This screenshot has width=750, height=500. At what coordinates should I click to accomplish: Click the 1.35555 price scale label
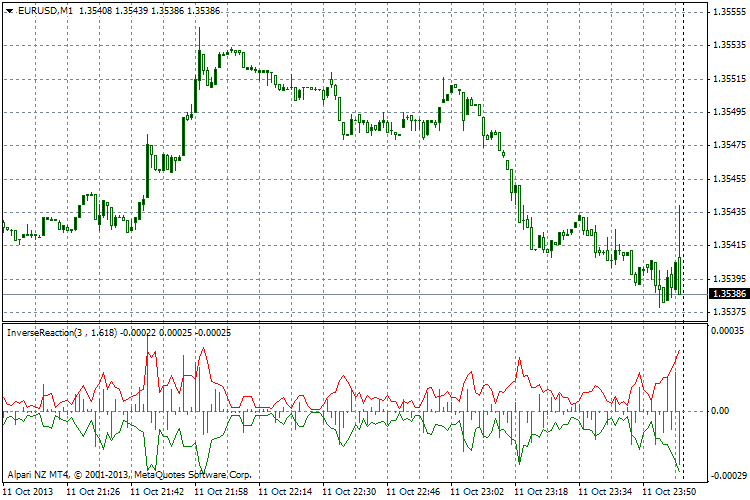click(727, 12)
